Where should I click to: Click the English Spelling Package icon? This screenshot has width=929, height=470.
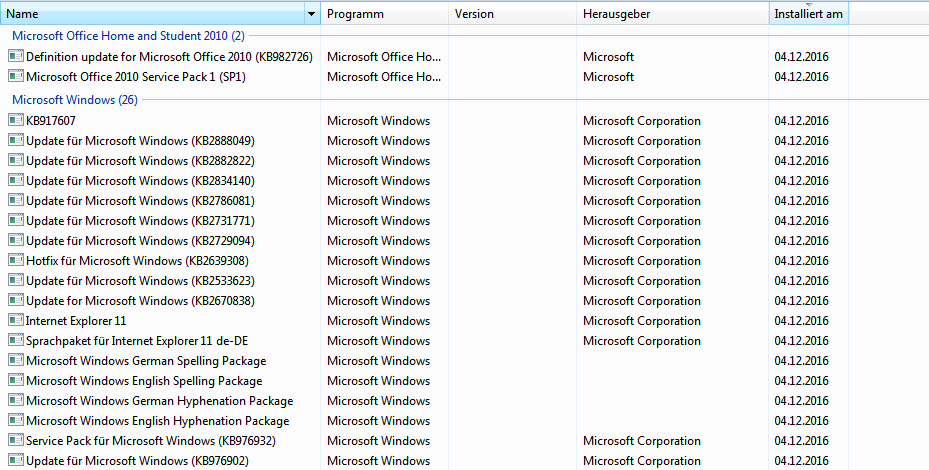(16, 381)
